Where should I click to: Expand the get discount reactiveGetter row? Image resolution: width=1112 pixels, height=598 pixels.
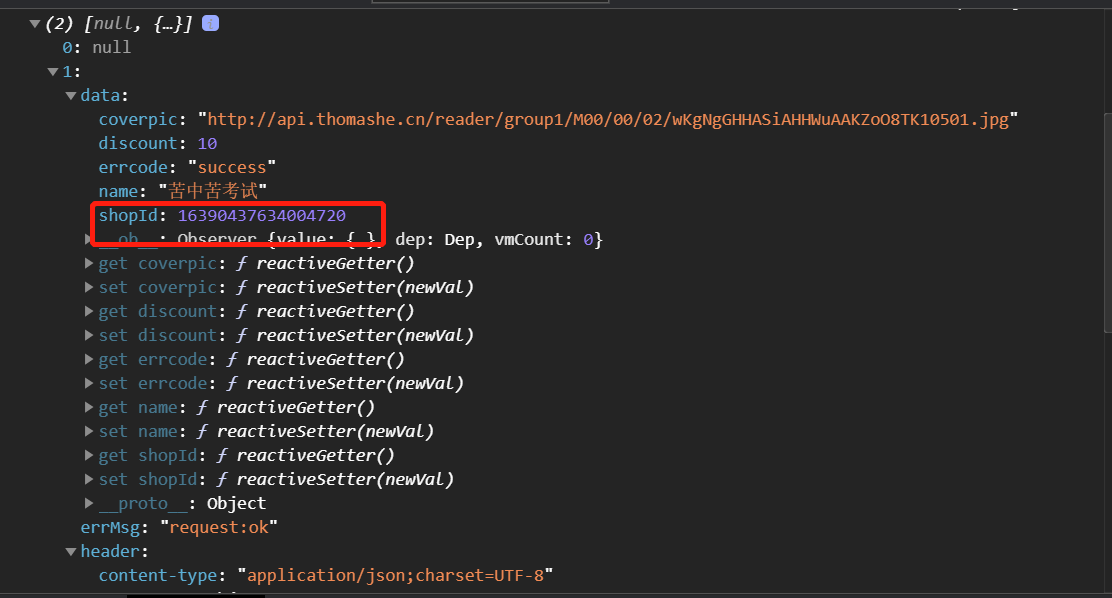pyautogui.click(x=89, y=311)
